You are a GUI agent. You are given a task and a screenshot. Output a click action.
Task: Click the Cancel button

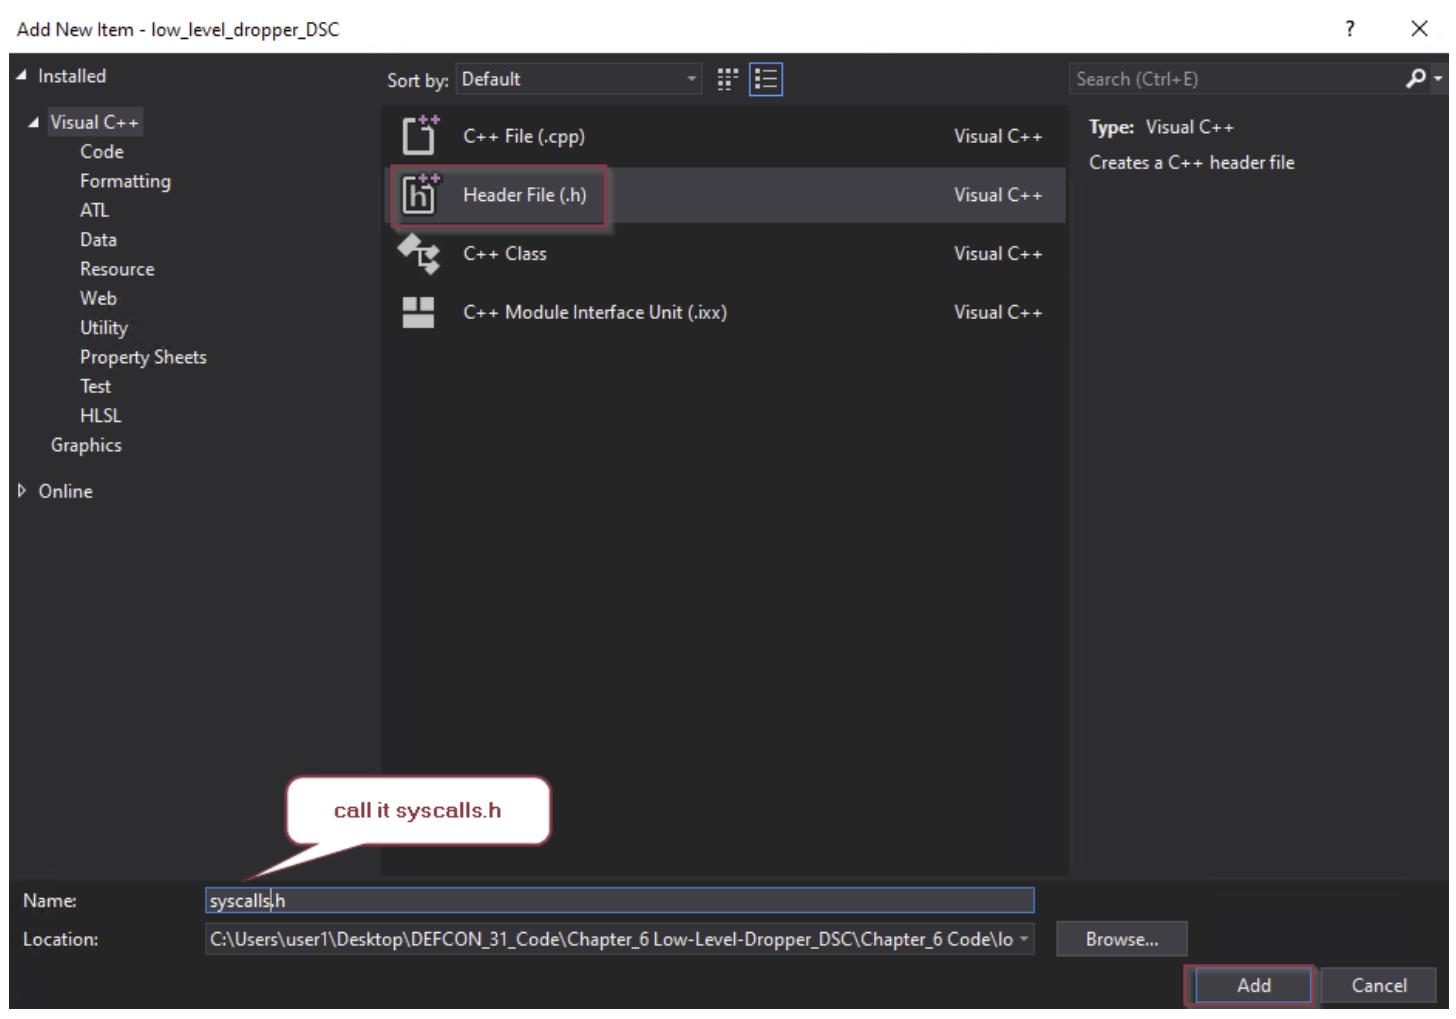click(1379, 985)
